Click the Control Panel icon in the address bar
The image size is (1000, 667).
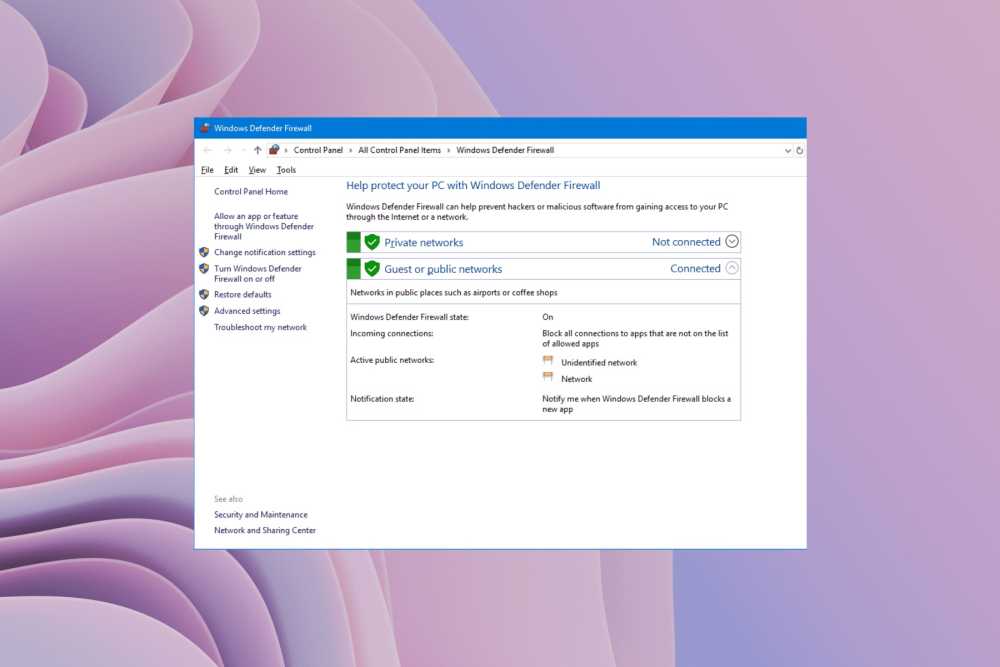[x=274, y=149]
